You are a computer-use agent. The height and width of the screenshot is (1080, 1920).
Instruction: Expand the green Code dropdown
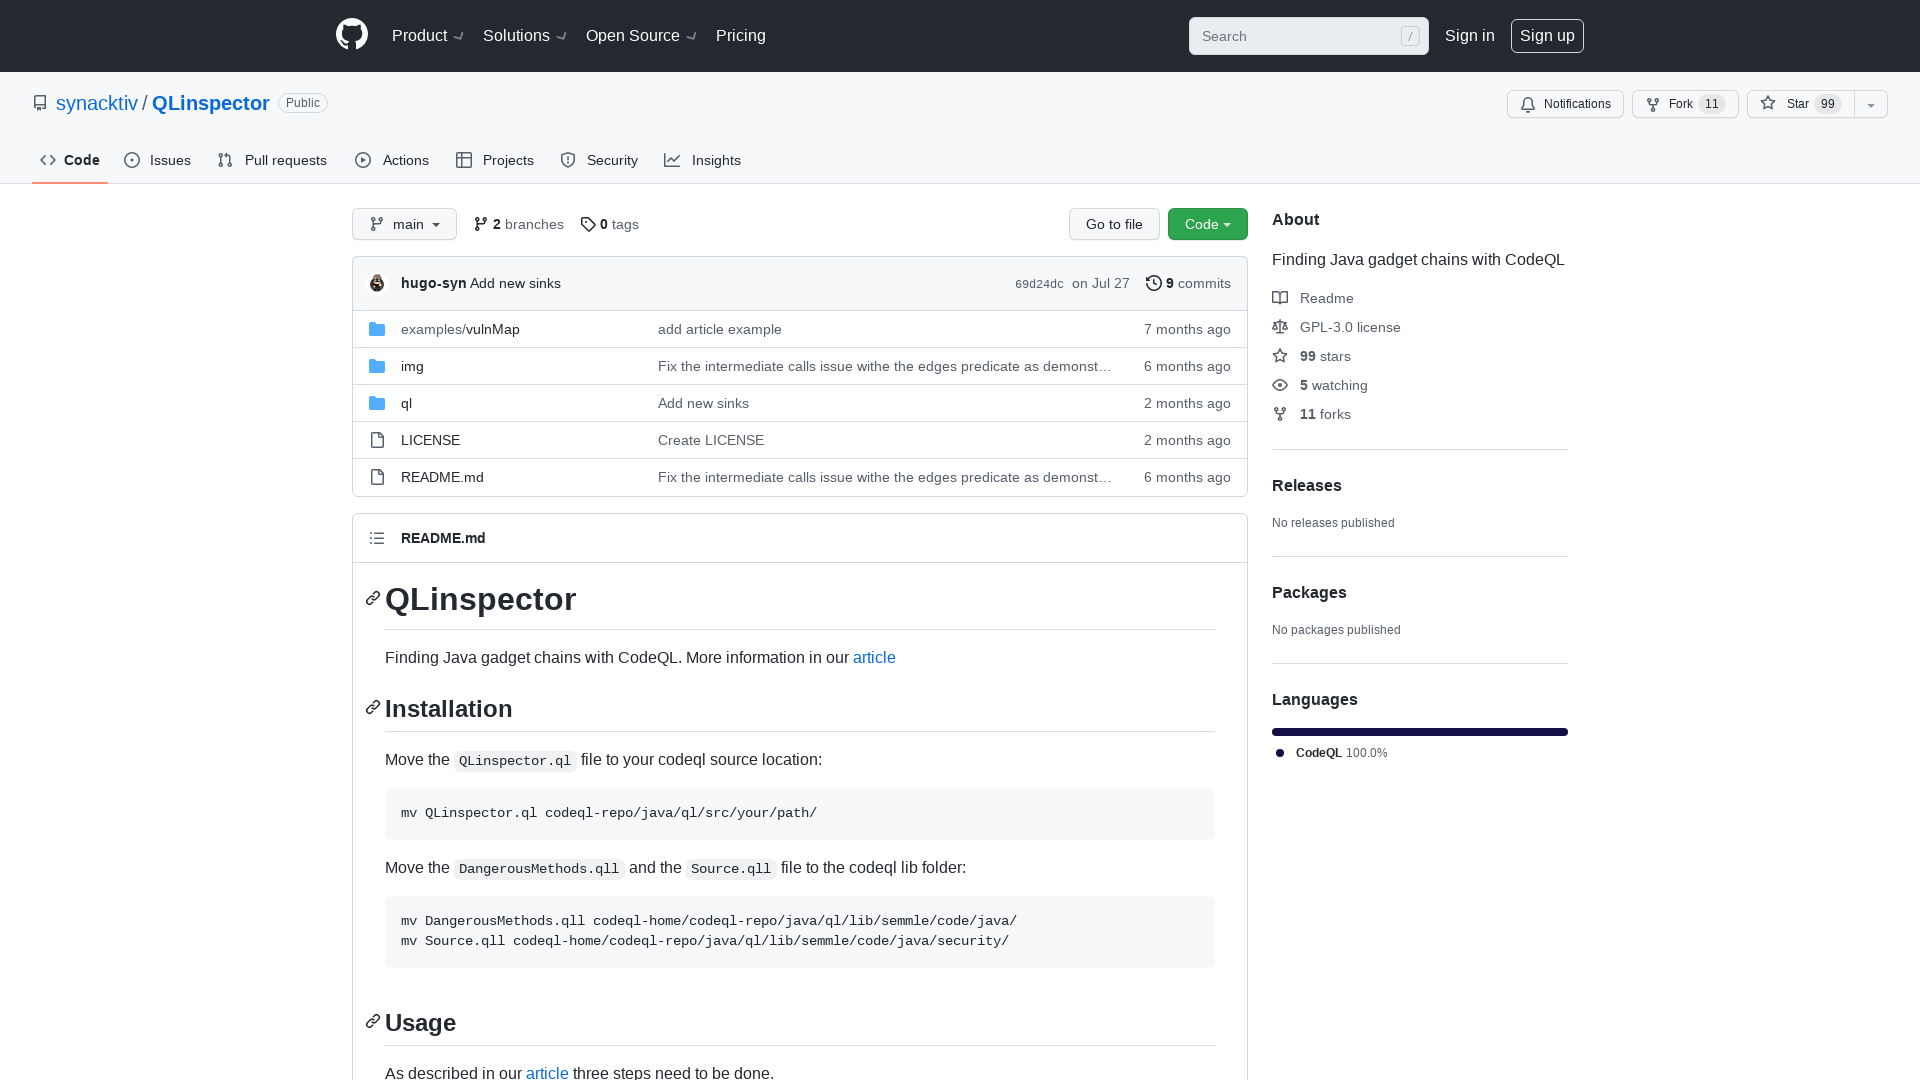pos(1207,224)
